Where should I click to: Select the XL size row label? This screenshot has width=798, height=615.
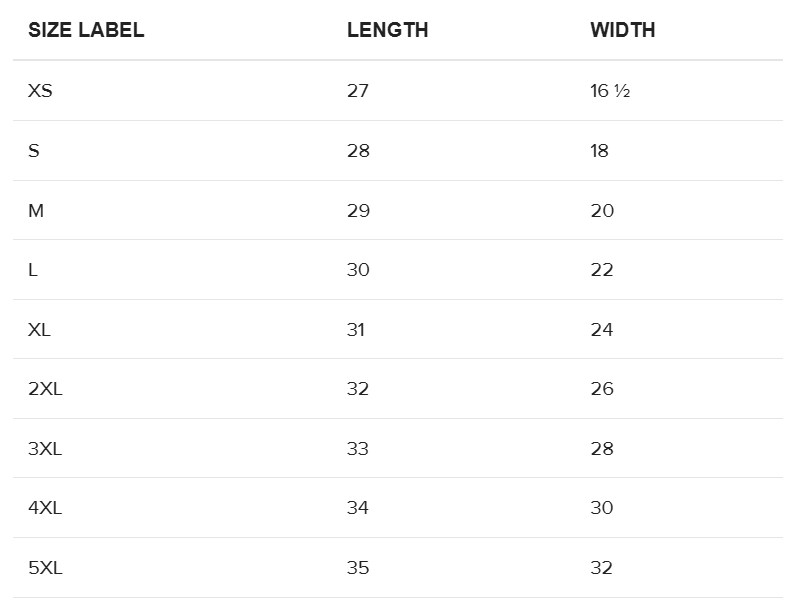pos(39,329)
